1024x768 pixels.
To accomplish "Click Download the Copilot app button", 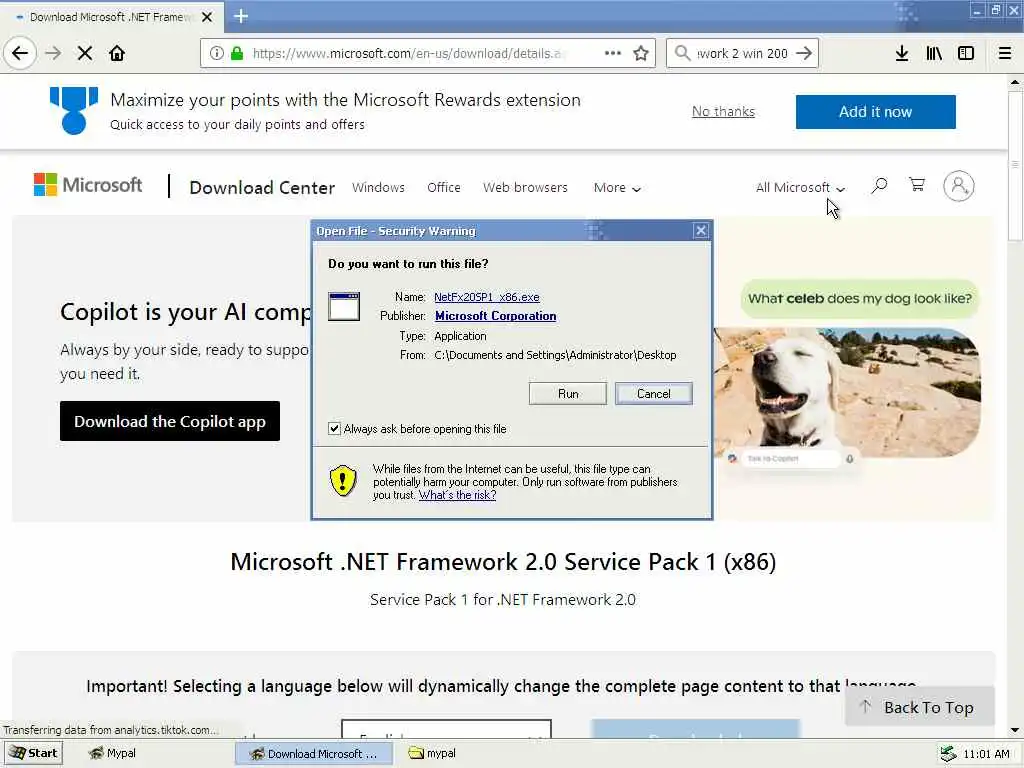I will click(x=170, y=421).
